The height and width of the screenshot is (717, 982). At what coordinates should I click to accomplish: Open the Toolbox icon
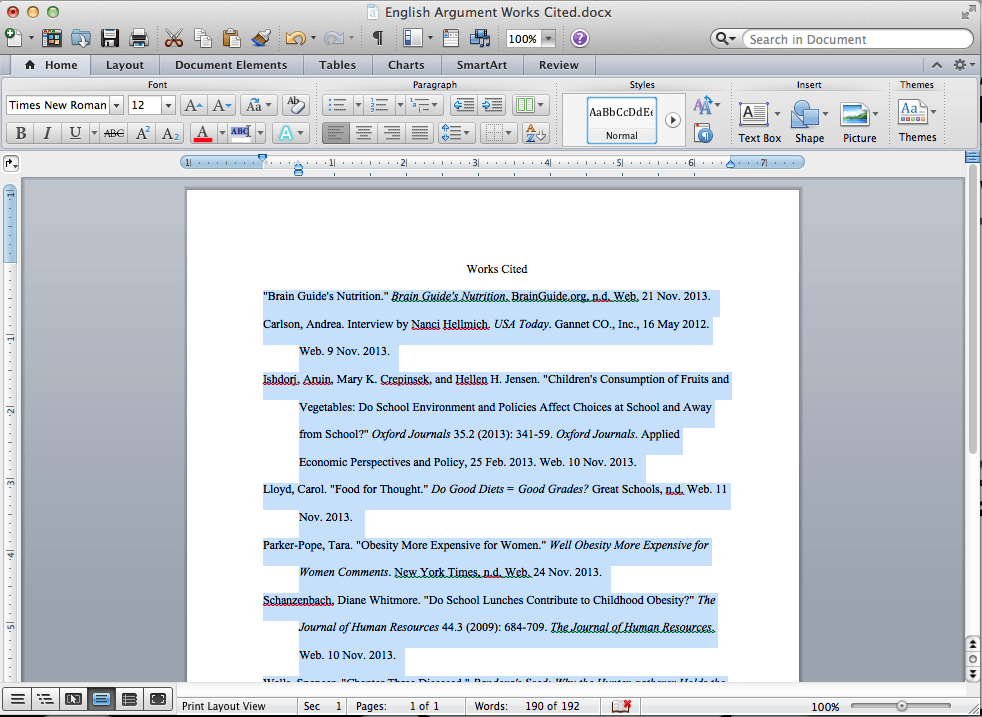coord(451,38)
